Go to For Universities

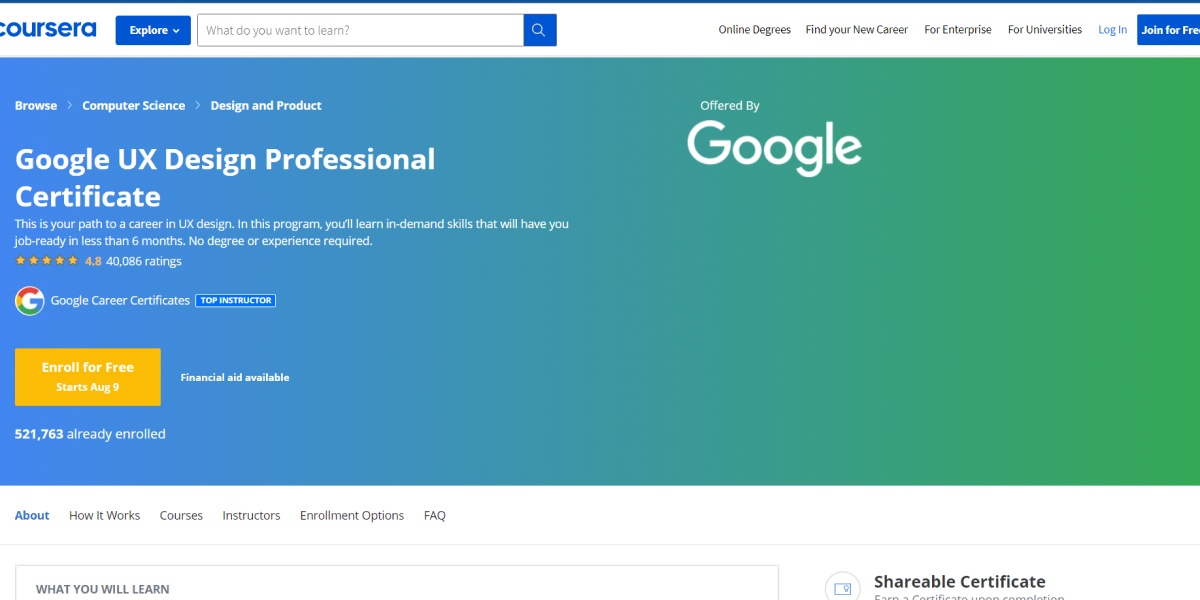pos(1045,30)
